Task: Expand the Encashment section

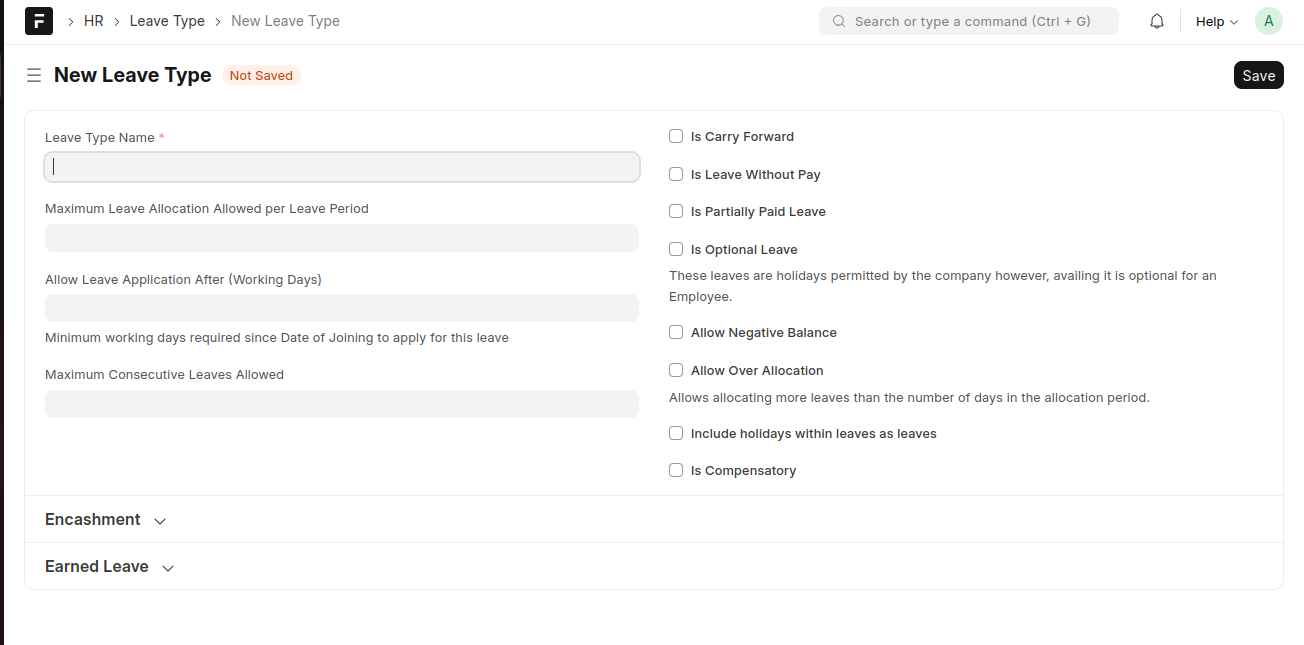Action: pos(105,520)
